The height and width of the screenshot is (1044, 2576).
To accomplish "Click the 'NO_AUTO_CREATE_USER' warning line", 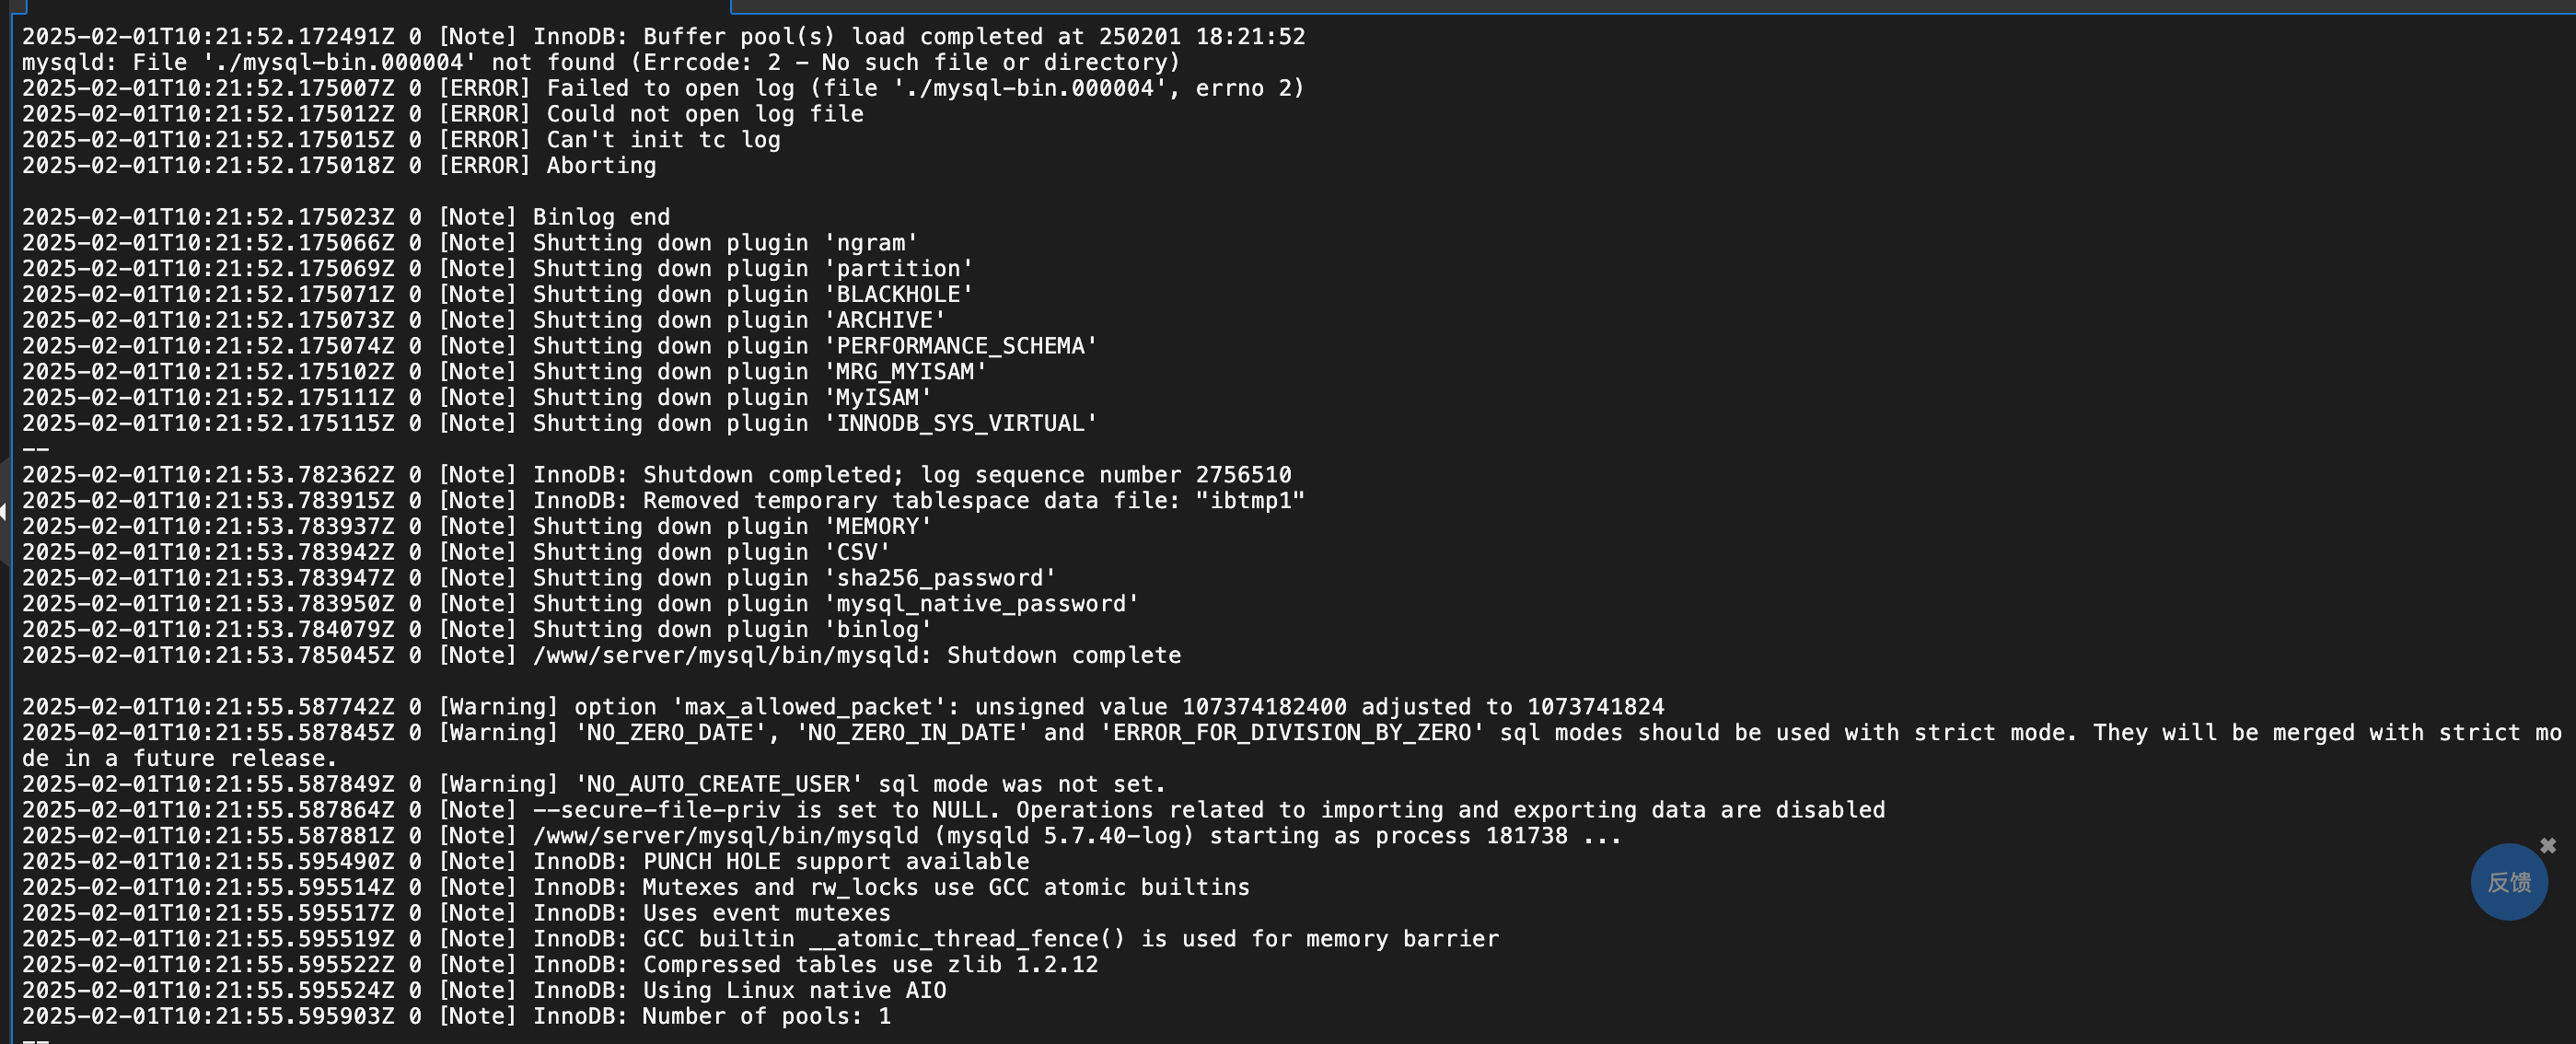I will [594, 785].
